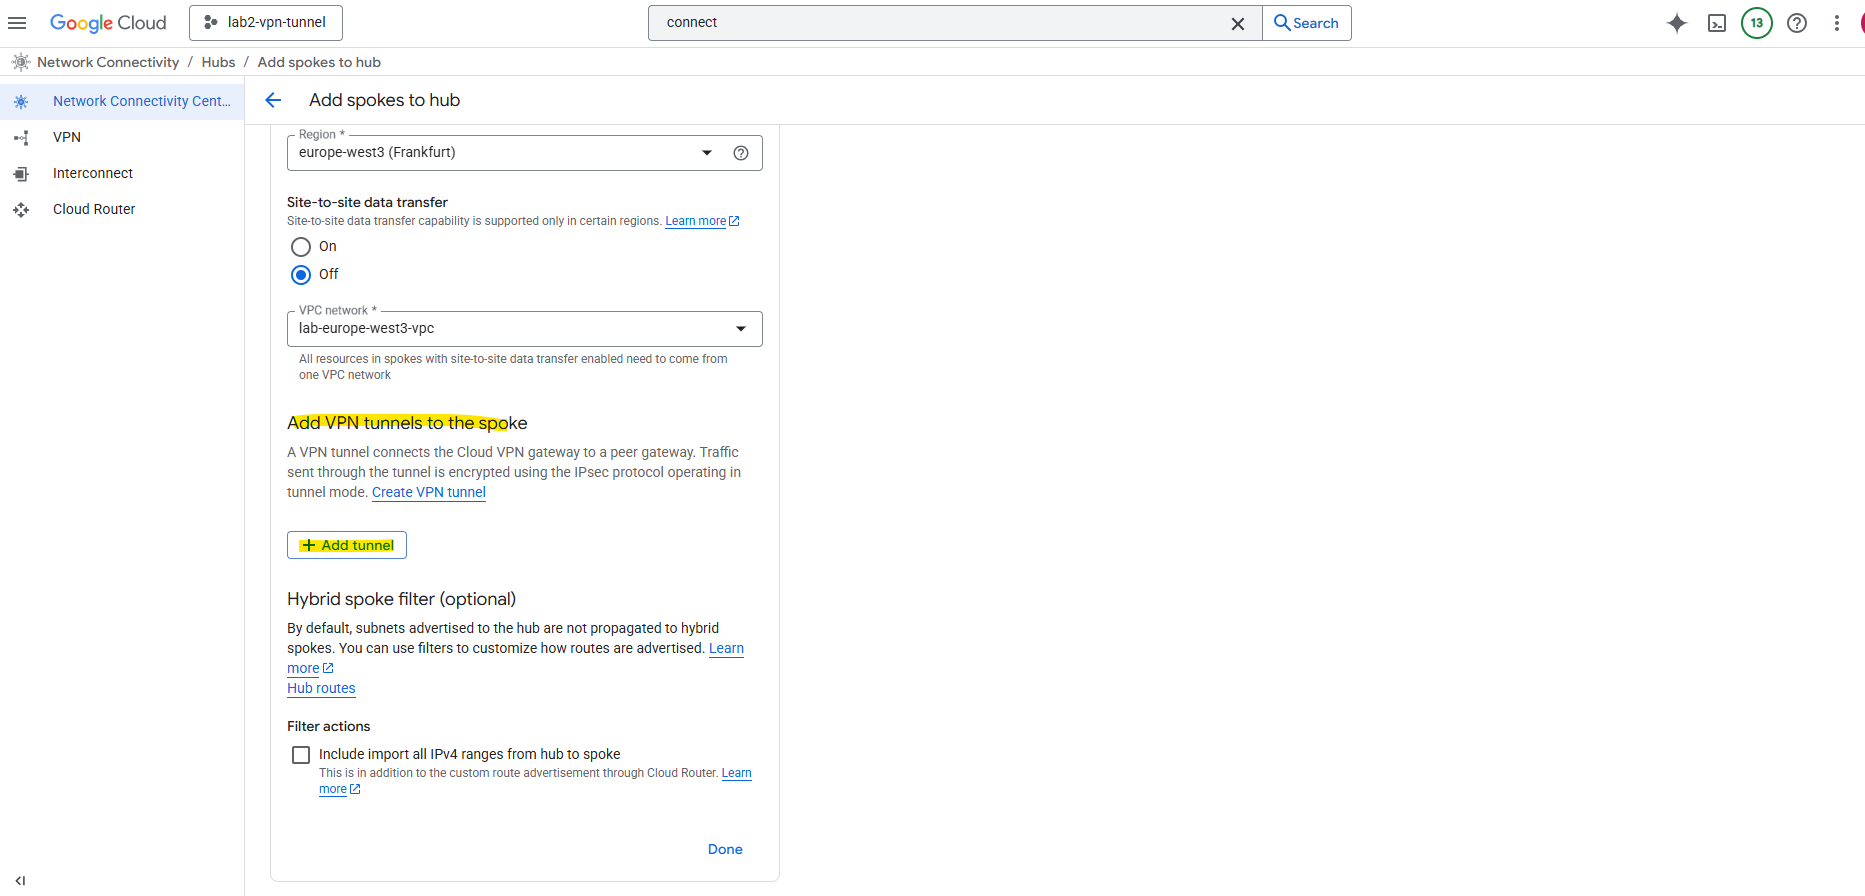This screenshot has width=1865, height=896.
Task: Click into the search input field
Action: tap(940, 23)
